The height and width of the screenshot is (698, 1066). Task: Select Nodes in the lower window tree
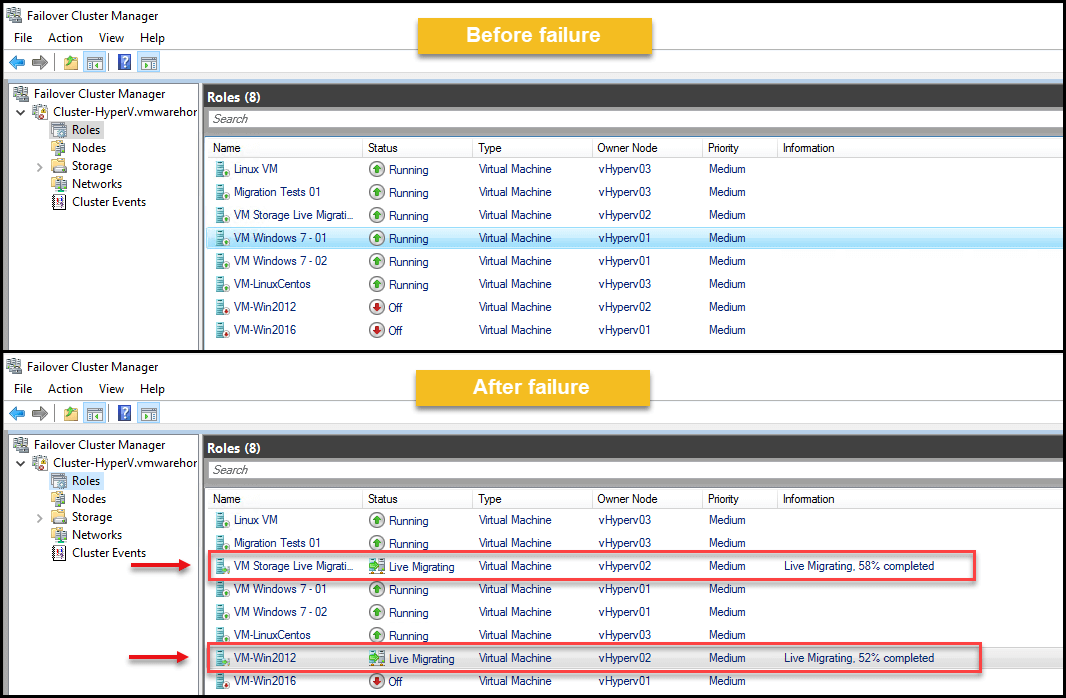(x=88, y=499)
